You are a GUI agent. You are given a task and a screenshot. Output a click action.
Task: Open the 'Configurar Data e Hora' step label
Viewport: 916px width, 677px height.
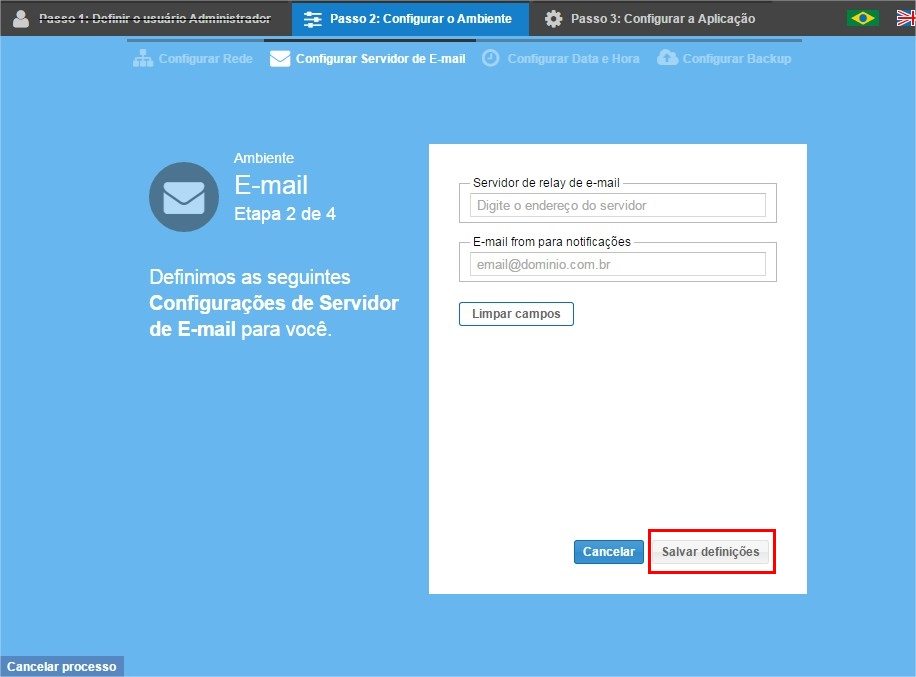[573, 58]
